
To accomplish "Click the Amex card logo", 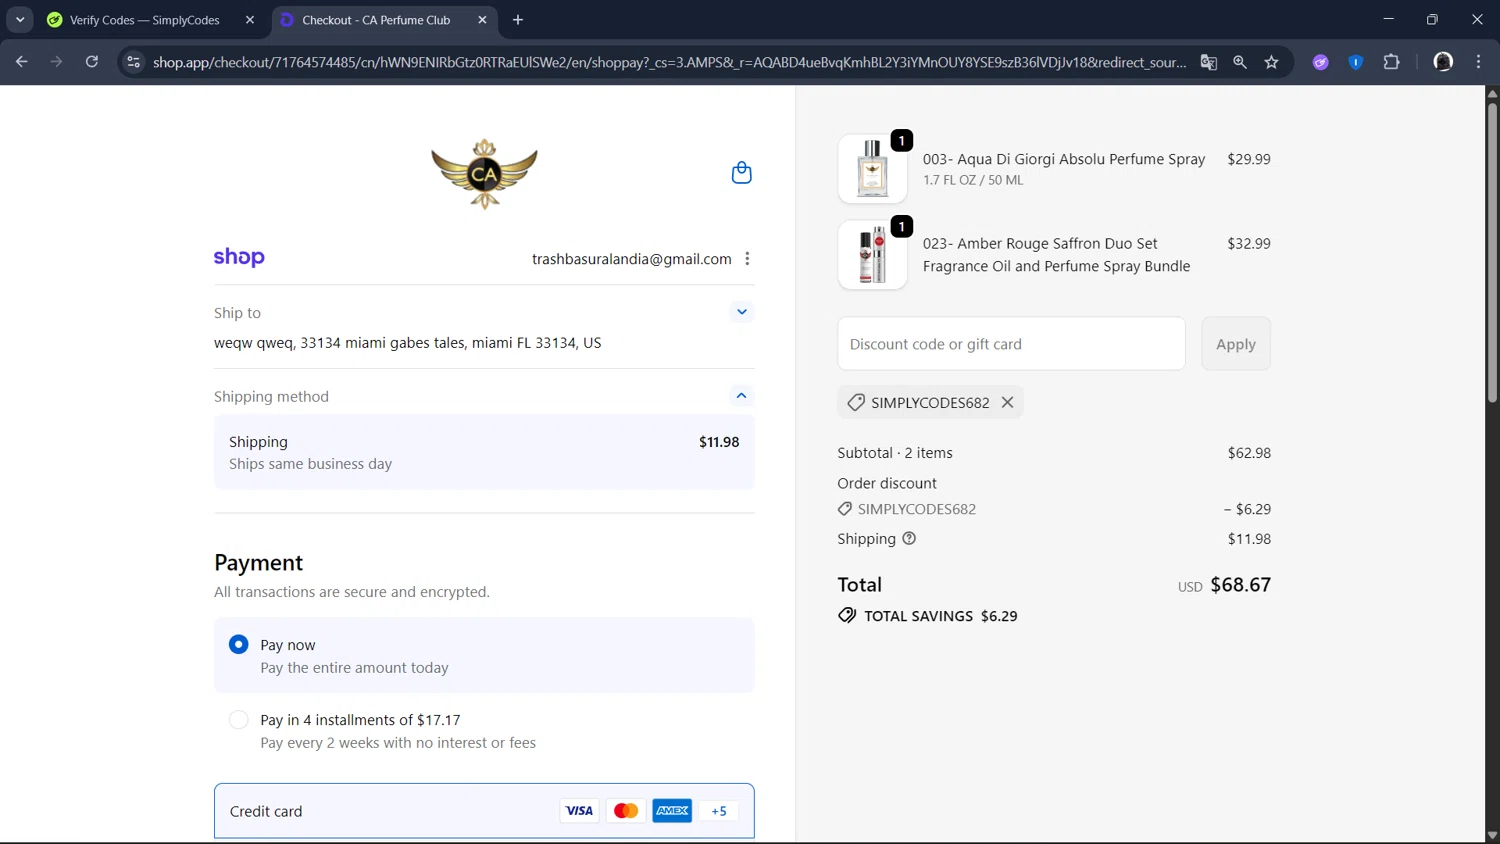I will coord(672,811).
